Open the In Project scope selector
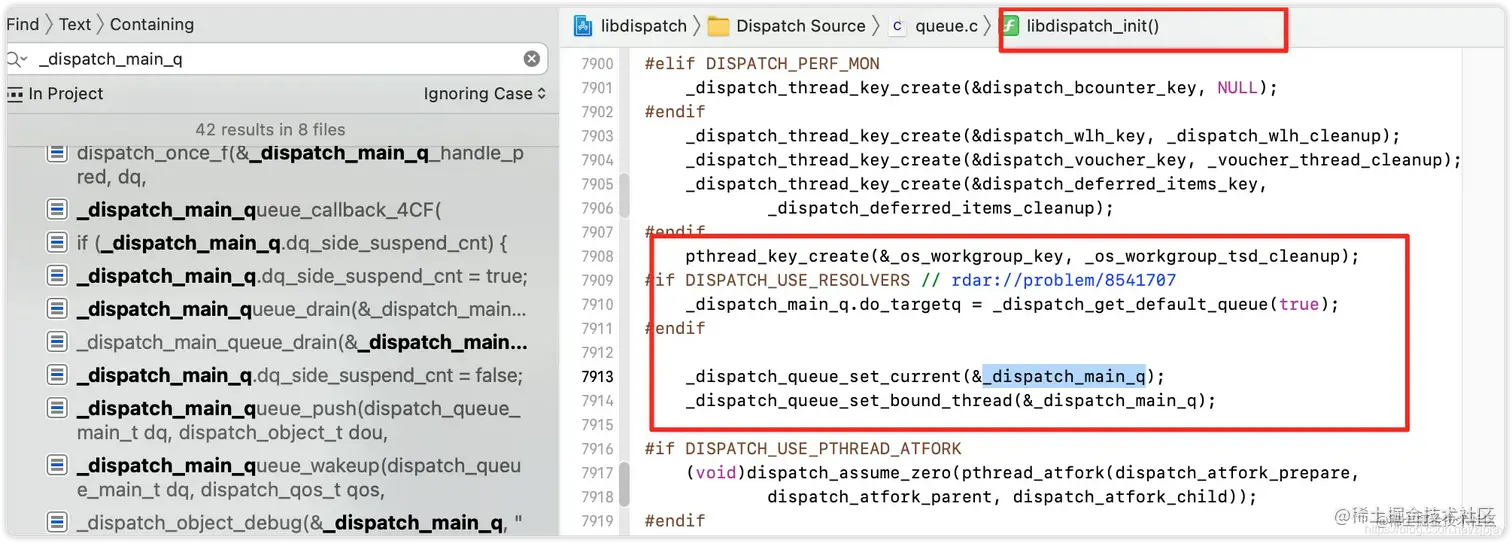Viewport: 1512px width, 543px height. tap(55, 94)
